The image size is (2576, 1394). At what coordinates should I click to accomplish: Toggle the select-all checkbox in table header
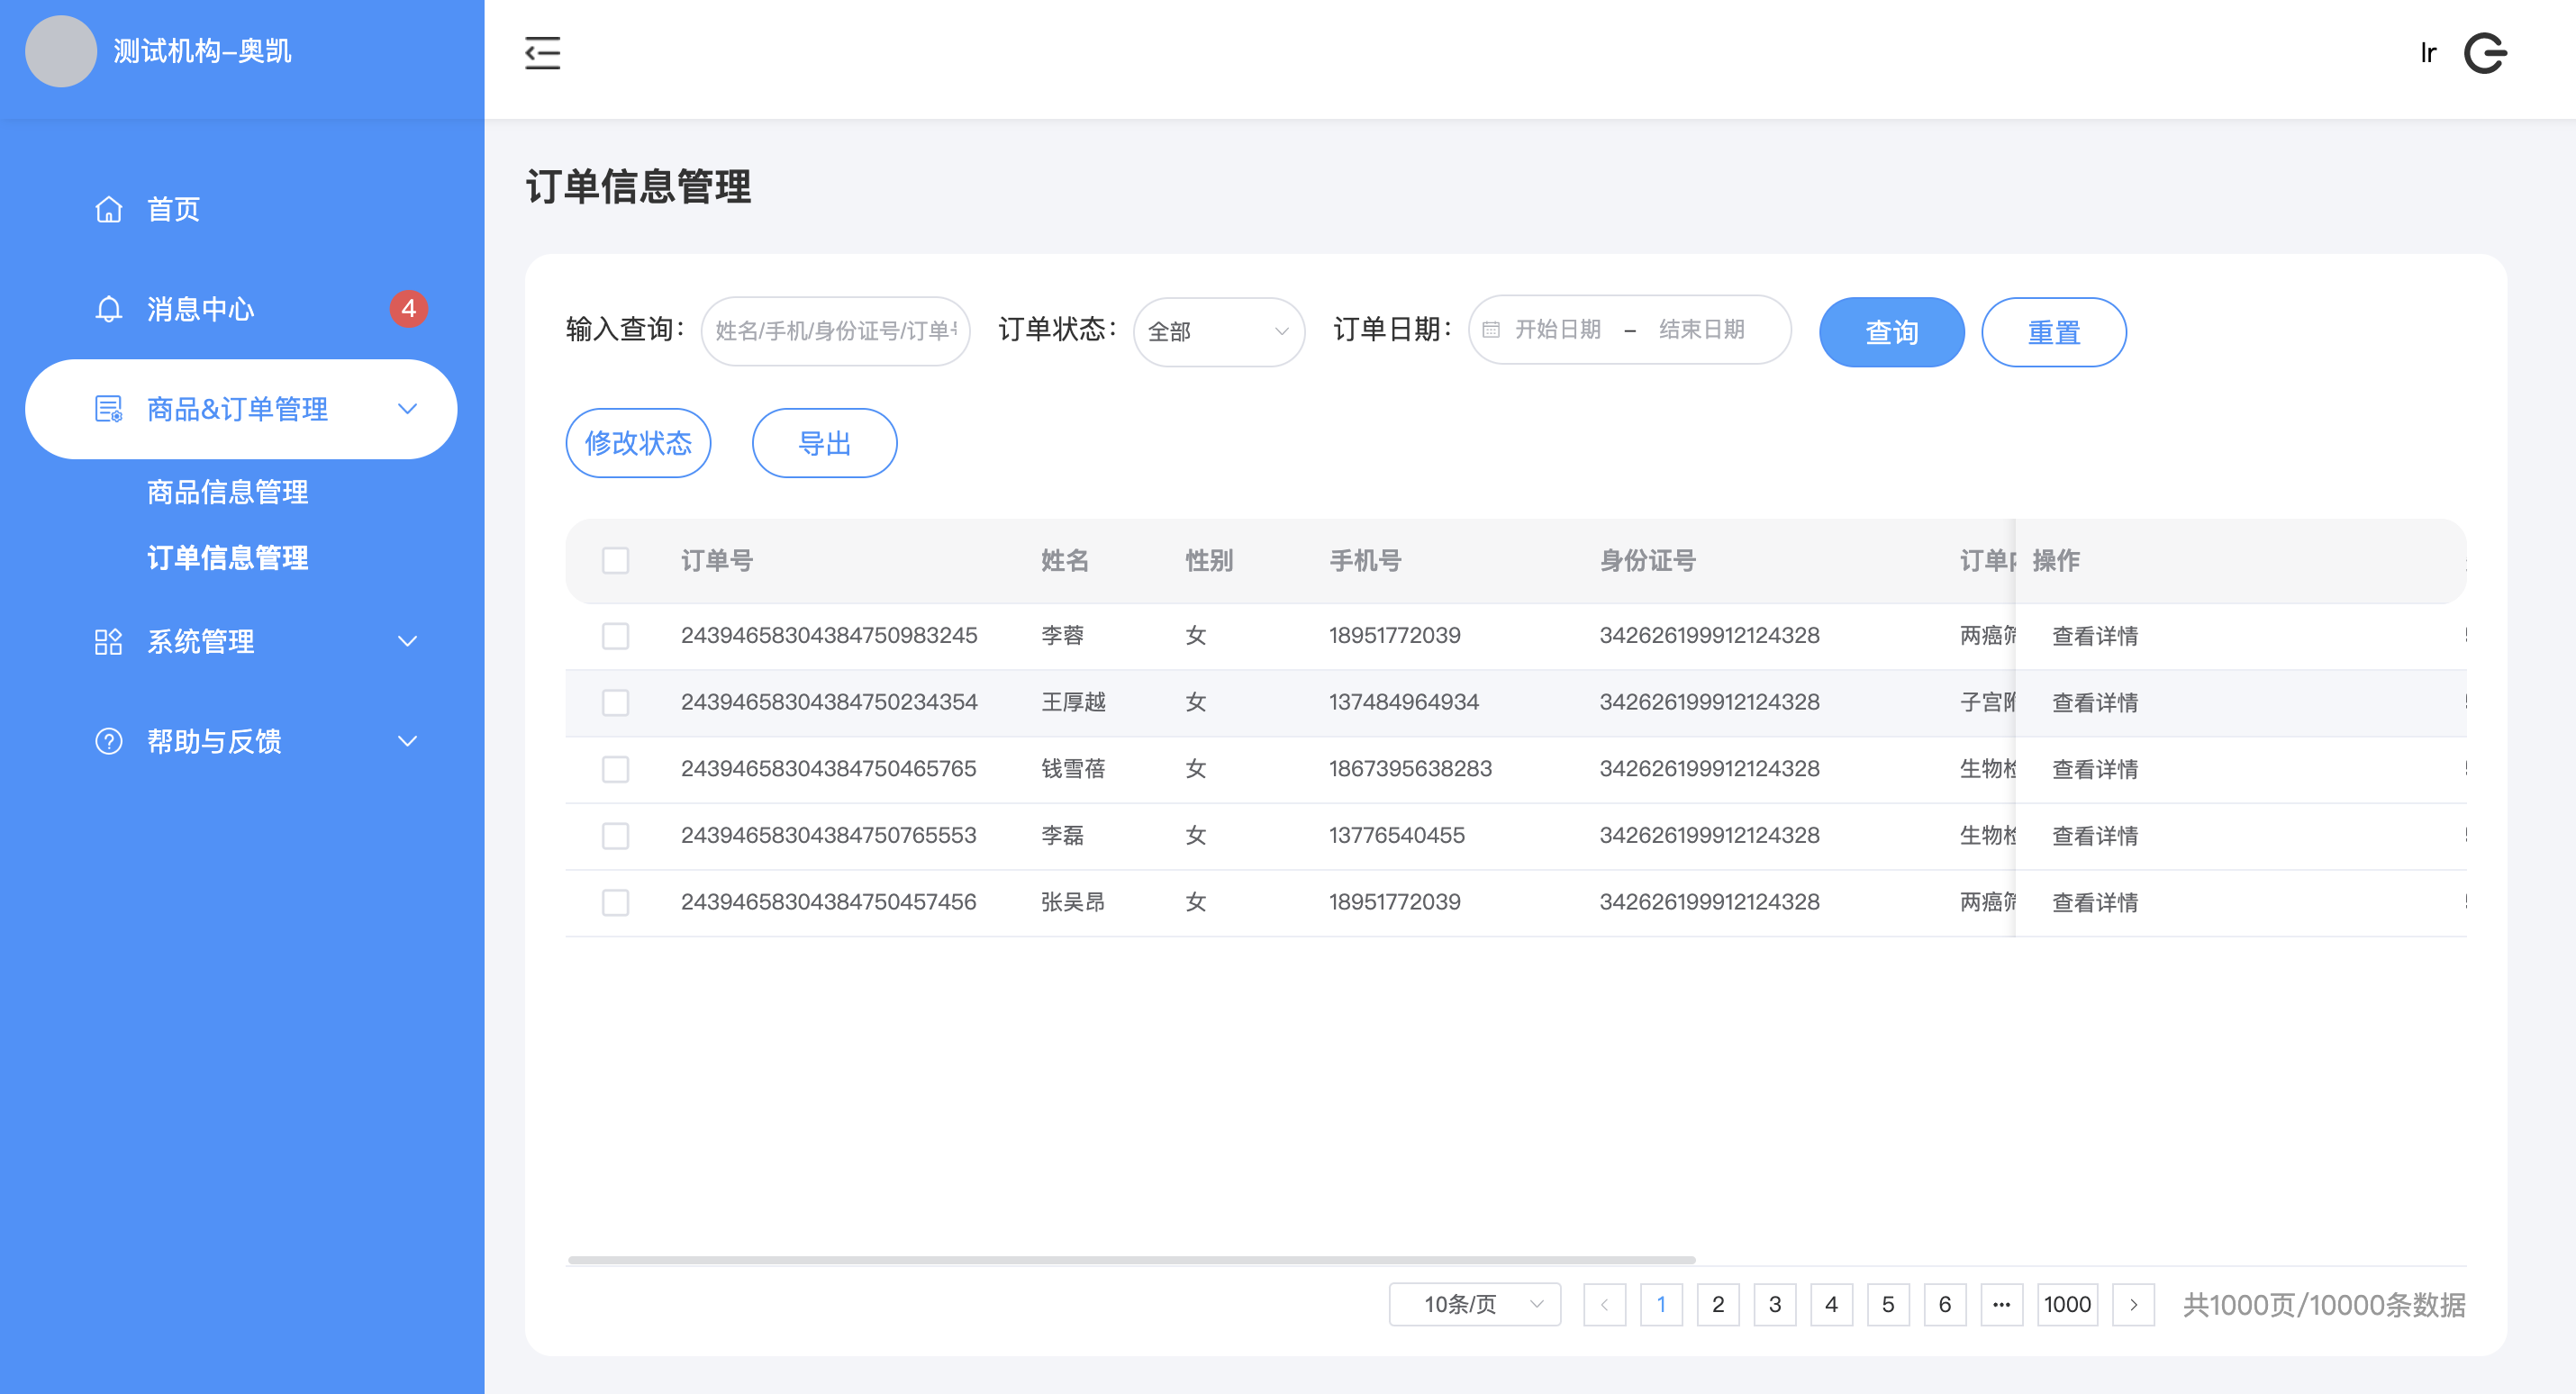pyautogui.click(x=615, y=560)
